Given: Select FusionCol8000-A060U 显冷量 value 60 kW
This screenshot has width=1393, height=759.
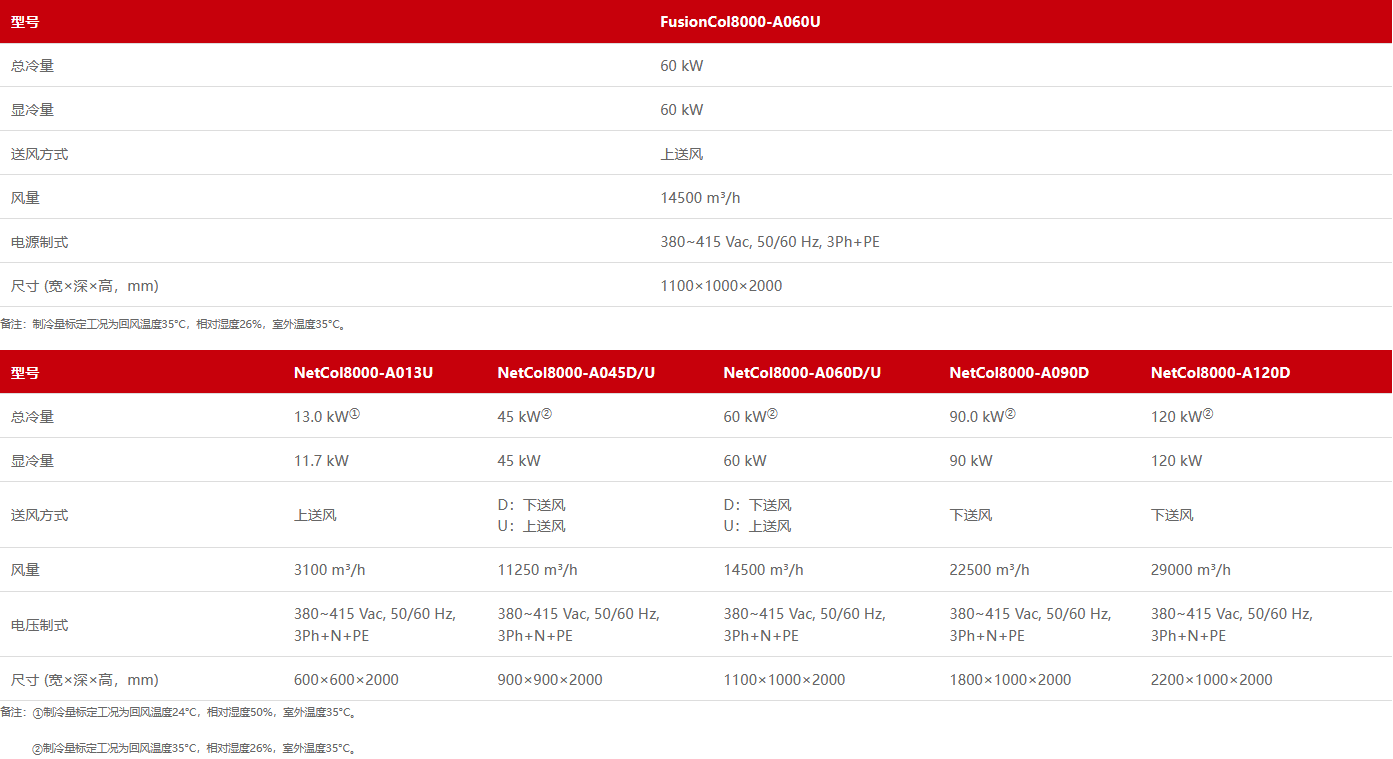Looking at the screenshot, I should click(x=681, y=110).
